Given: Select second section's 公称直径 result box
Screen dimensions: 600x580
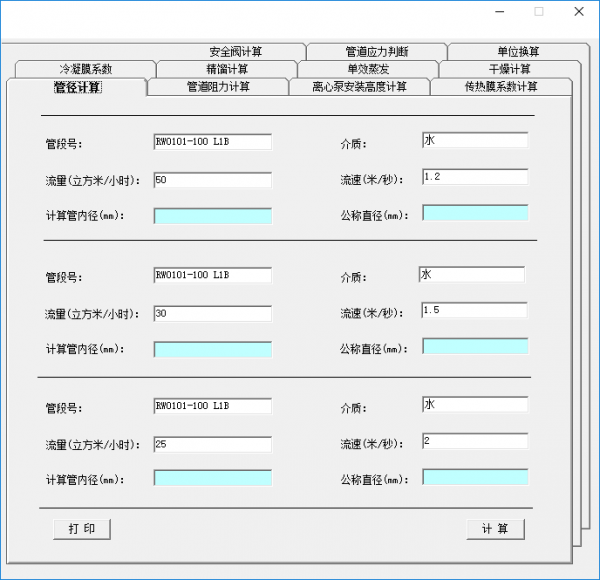Looking at the screenshot, I should click(x=475, y=346).
